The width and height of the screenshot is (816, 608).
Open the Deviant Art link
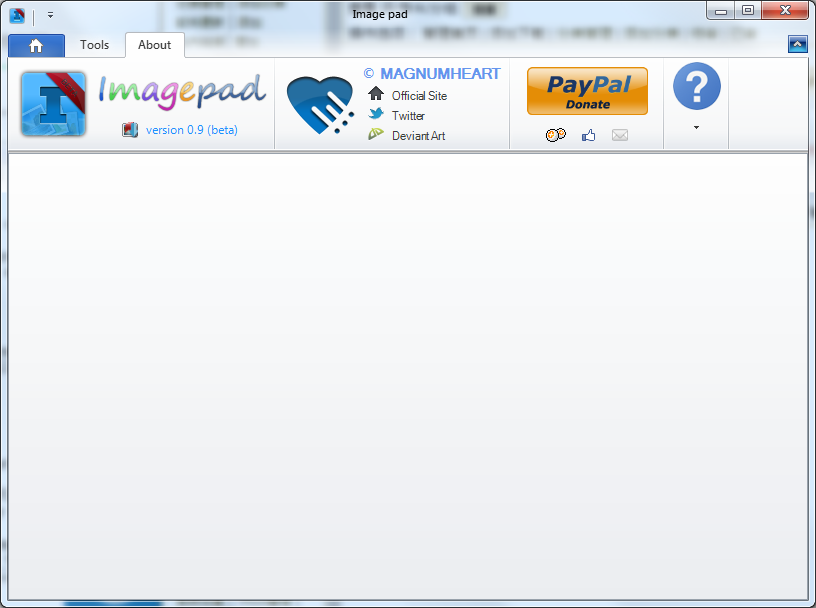tap(418, 136)
